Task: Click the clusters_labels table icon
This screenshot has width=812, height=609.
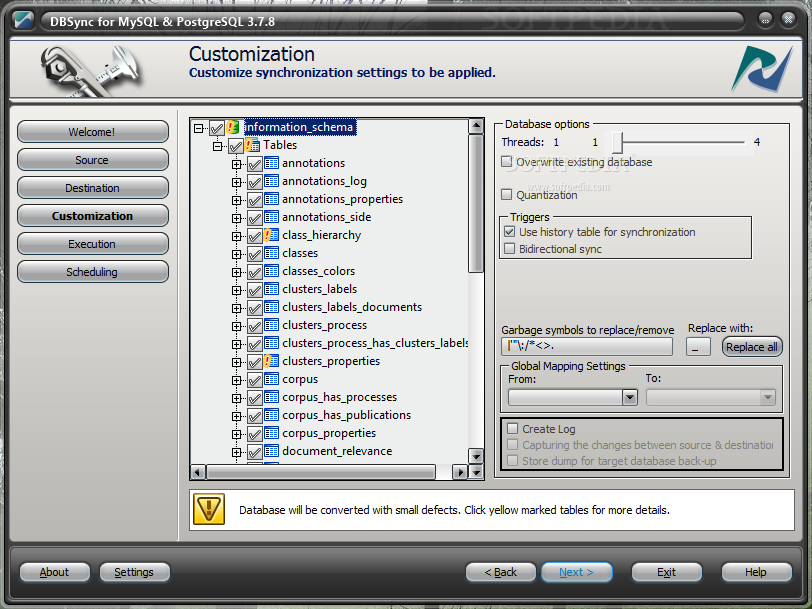Action: tap(271, 289)
